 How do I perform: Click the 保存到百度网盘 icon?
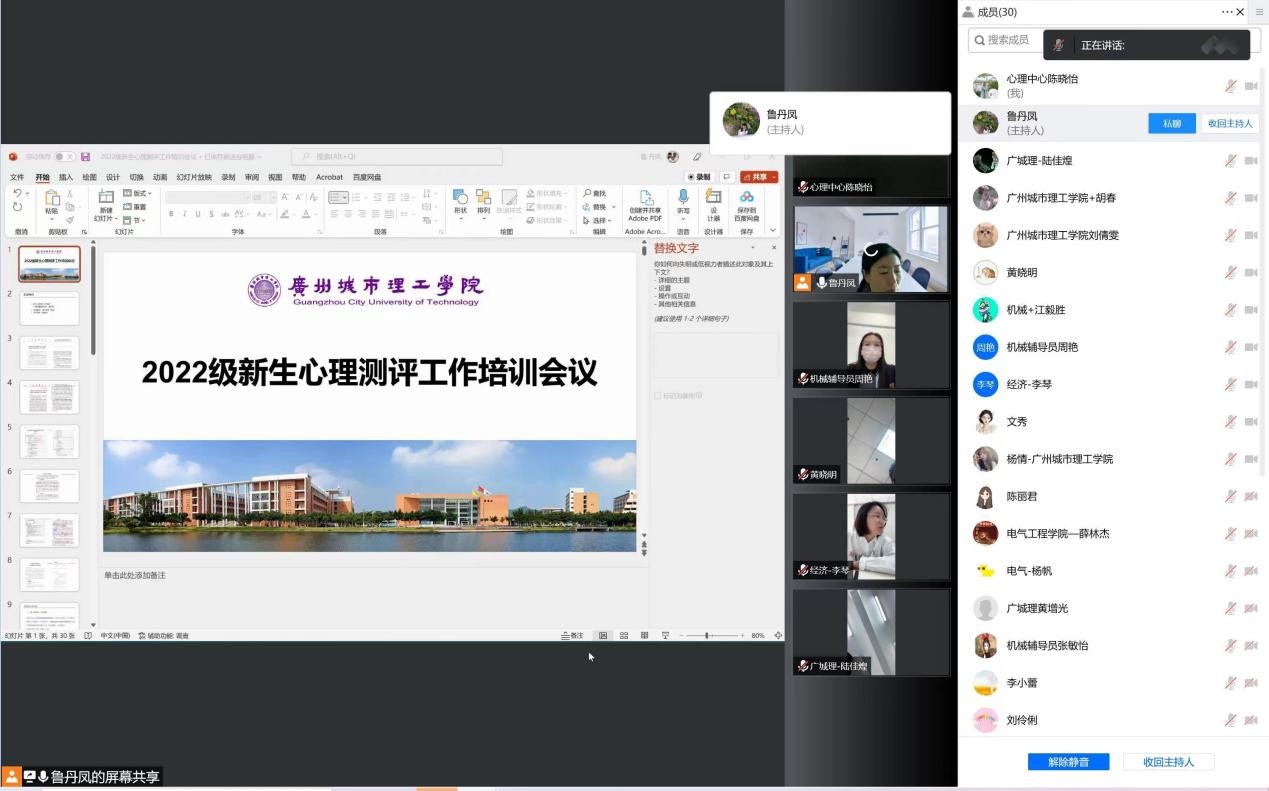click(x=746, y=198)
